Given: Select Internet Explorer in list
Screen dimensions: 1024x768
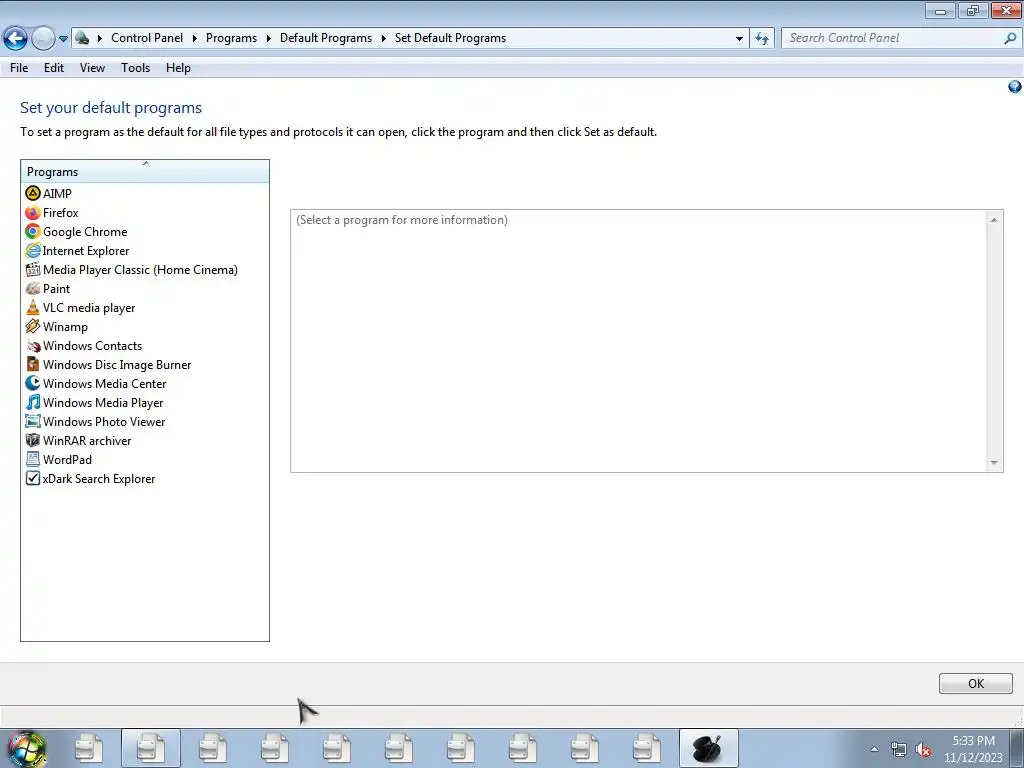Looking at the screenshot, I should (86, 251).
